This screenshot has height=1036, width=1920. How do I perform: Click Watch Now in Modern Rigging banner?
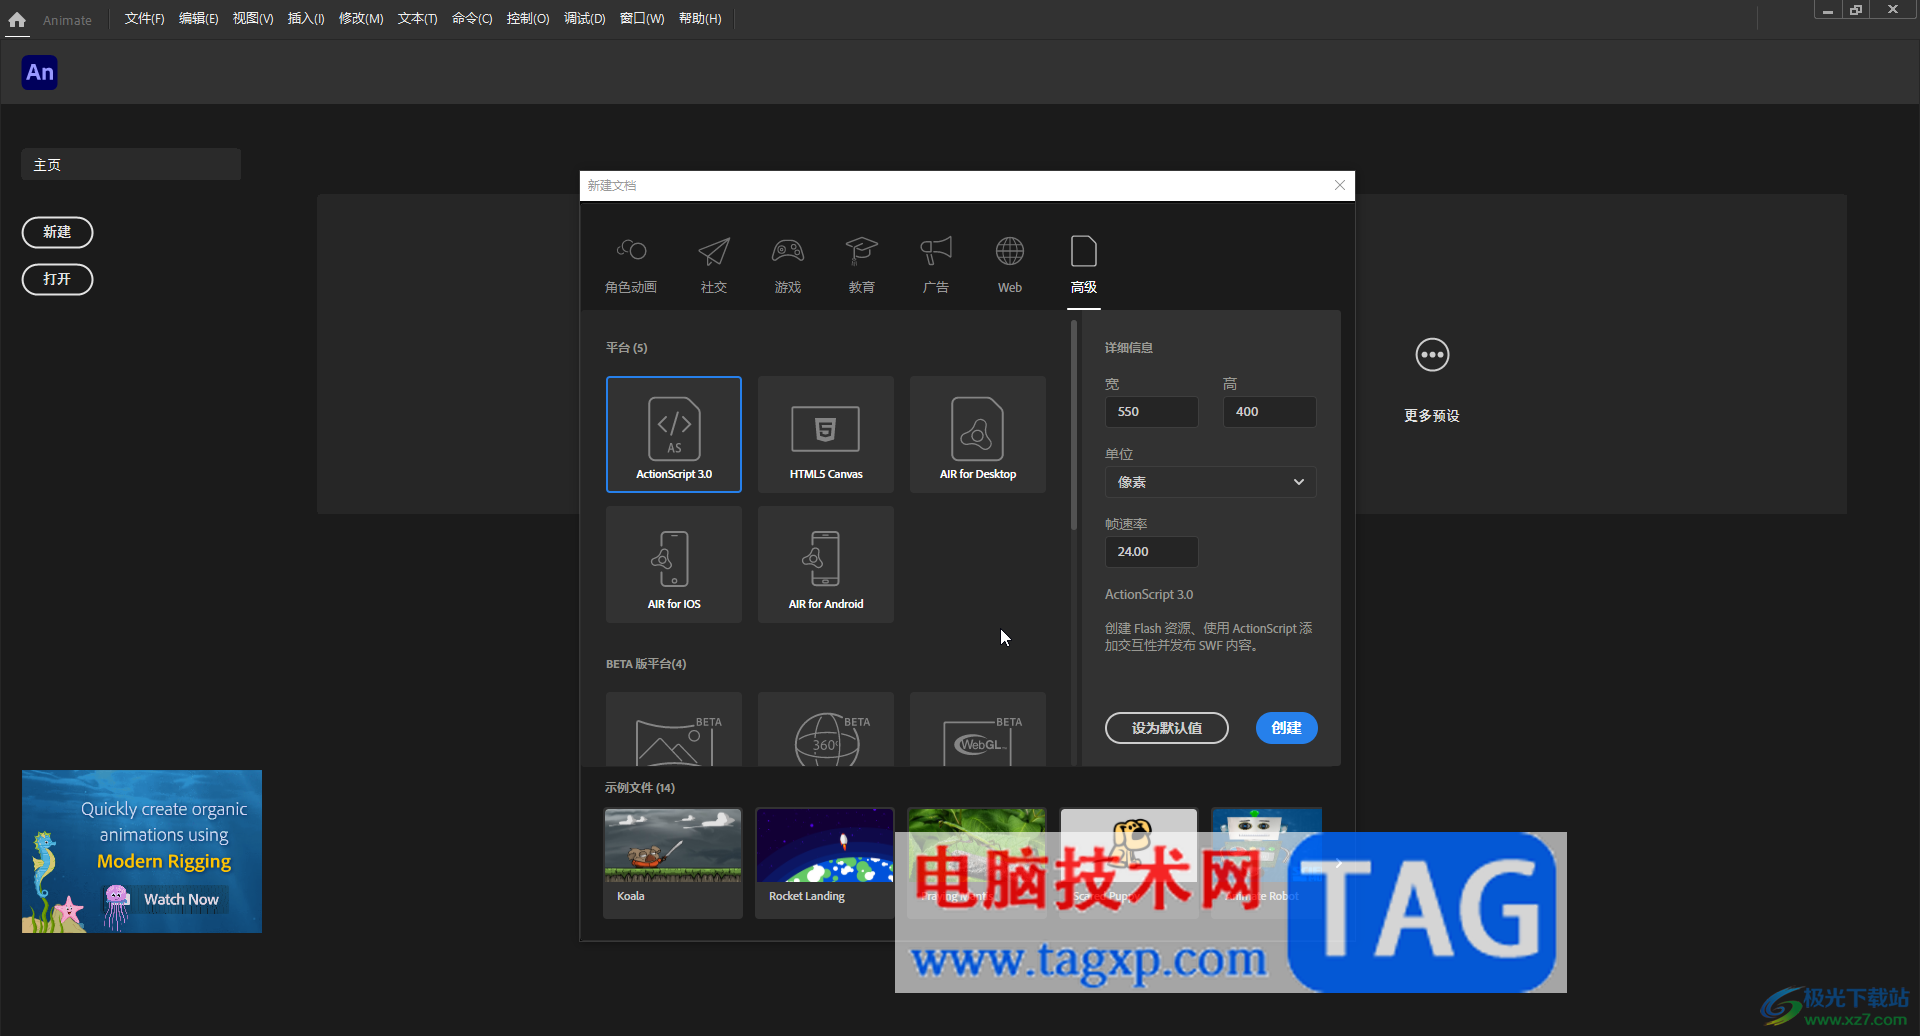181,899
